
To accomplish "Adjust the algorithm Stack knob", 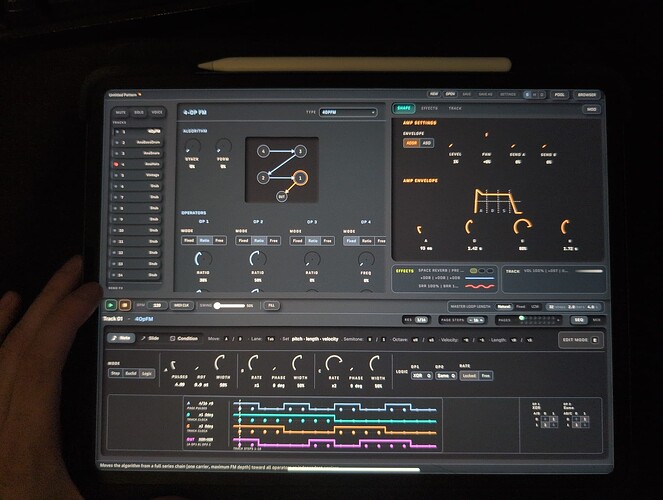I will (193, 147).
